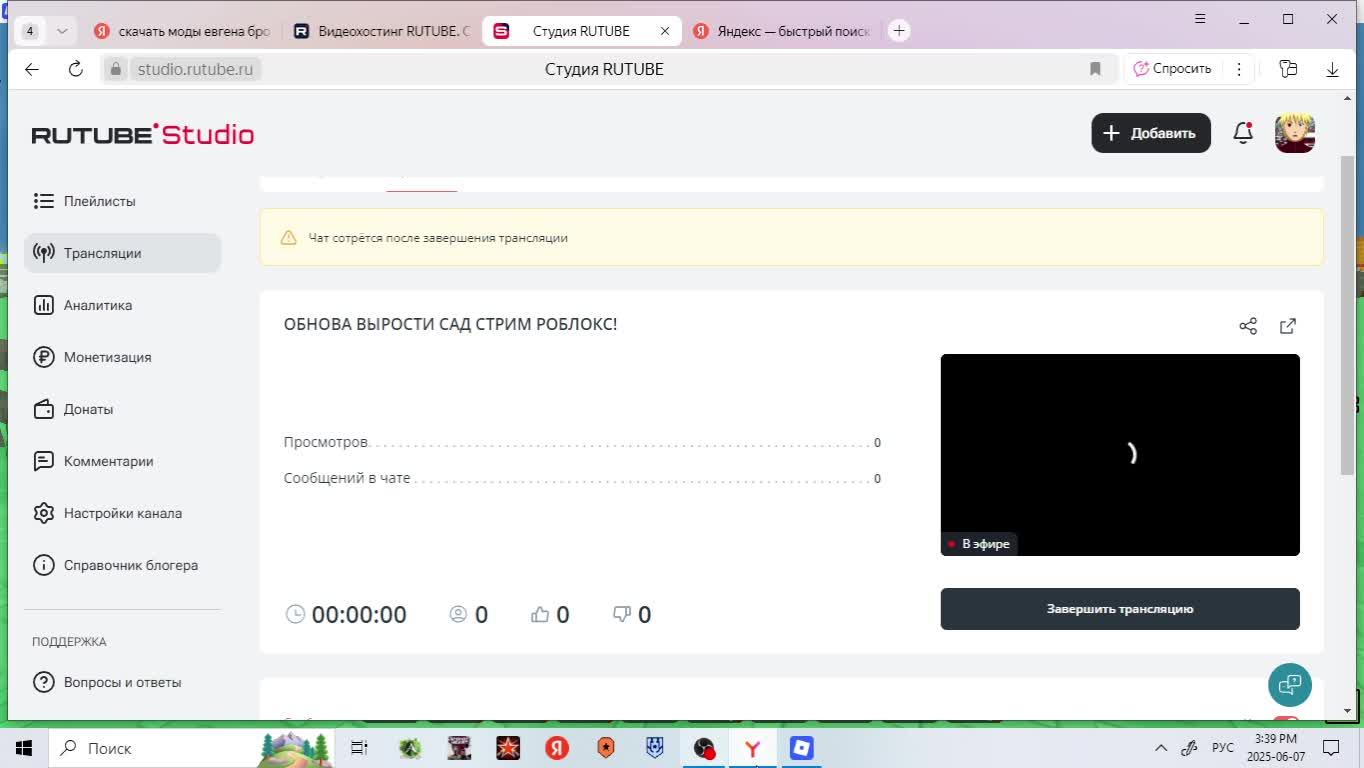Image resolution: width=1364 pixels, height=768 pixels.
Task: End stream with Завершить трансляцию
Action: [x=1120, y=609]
